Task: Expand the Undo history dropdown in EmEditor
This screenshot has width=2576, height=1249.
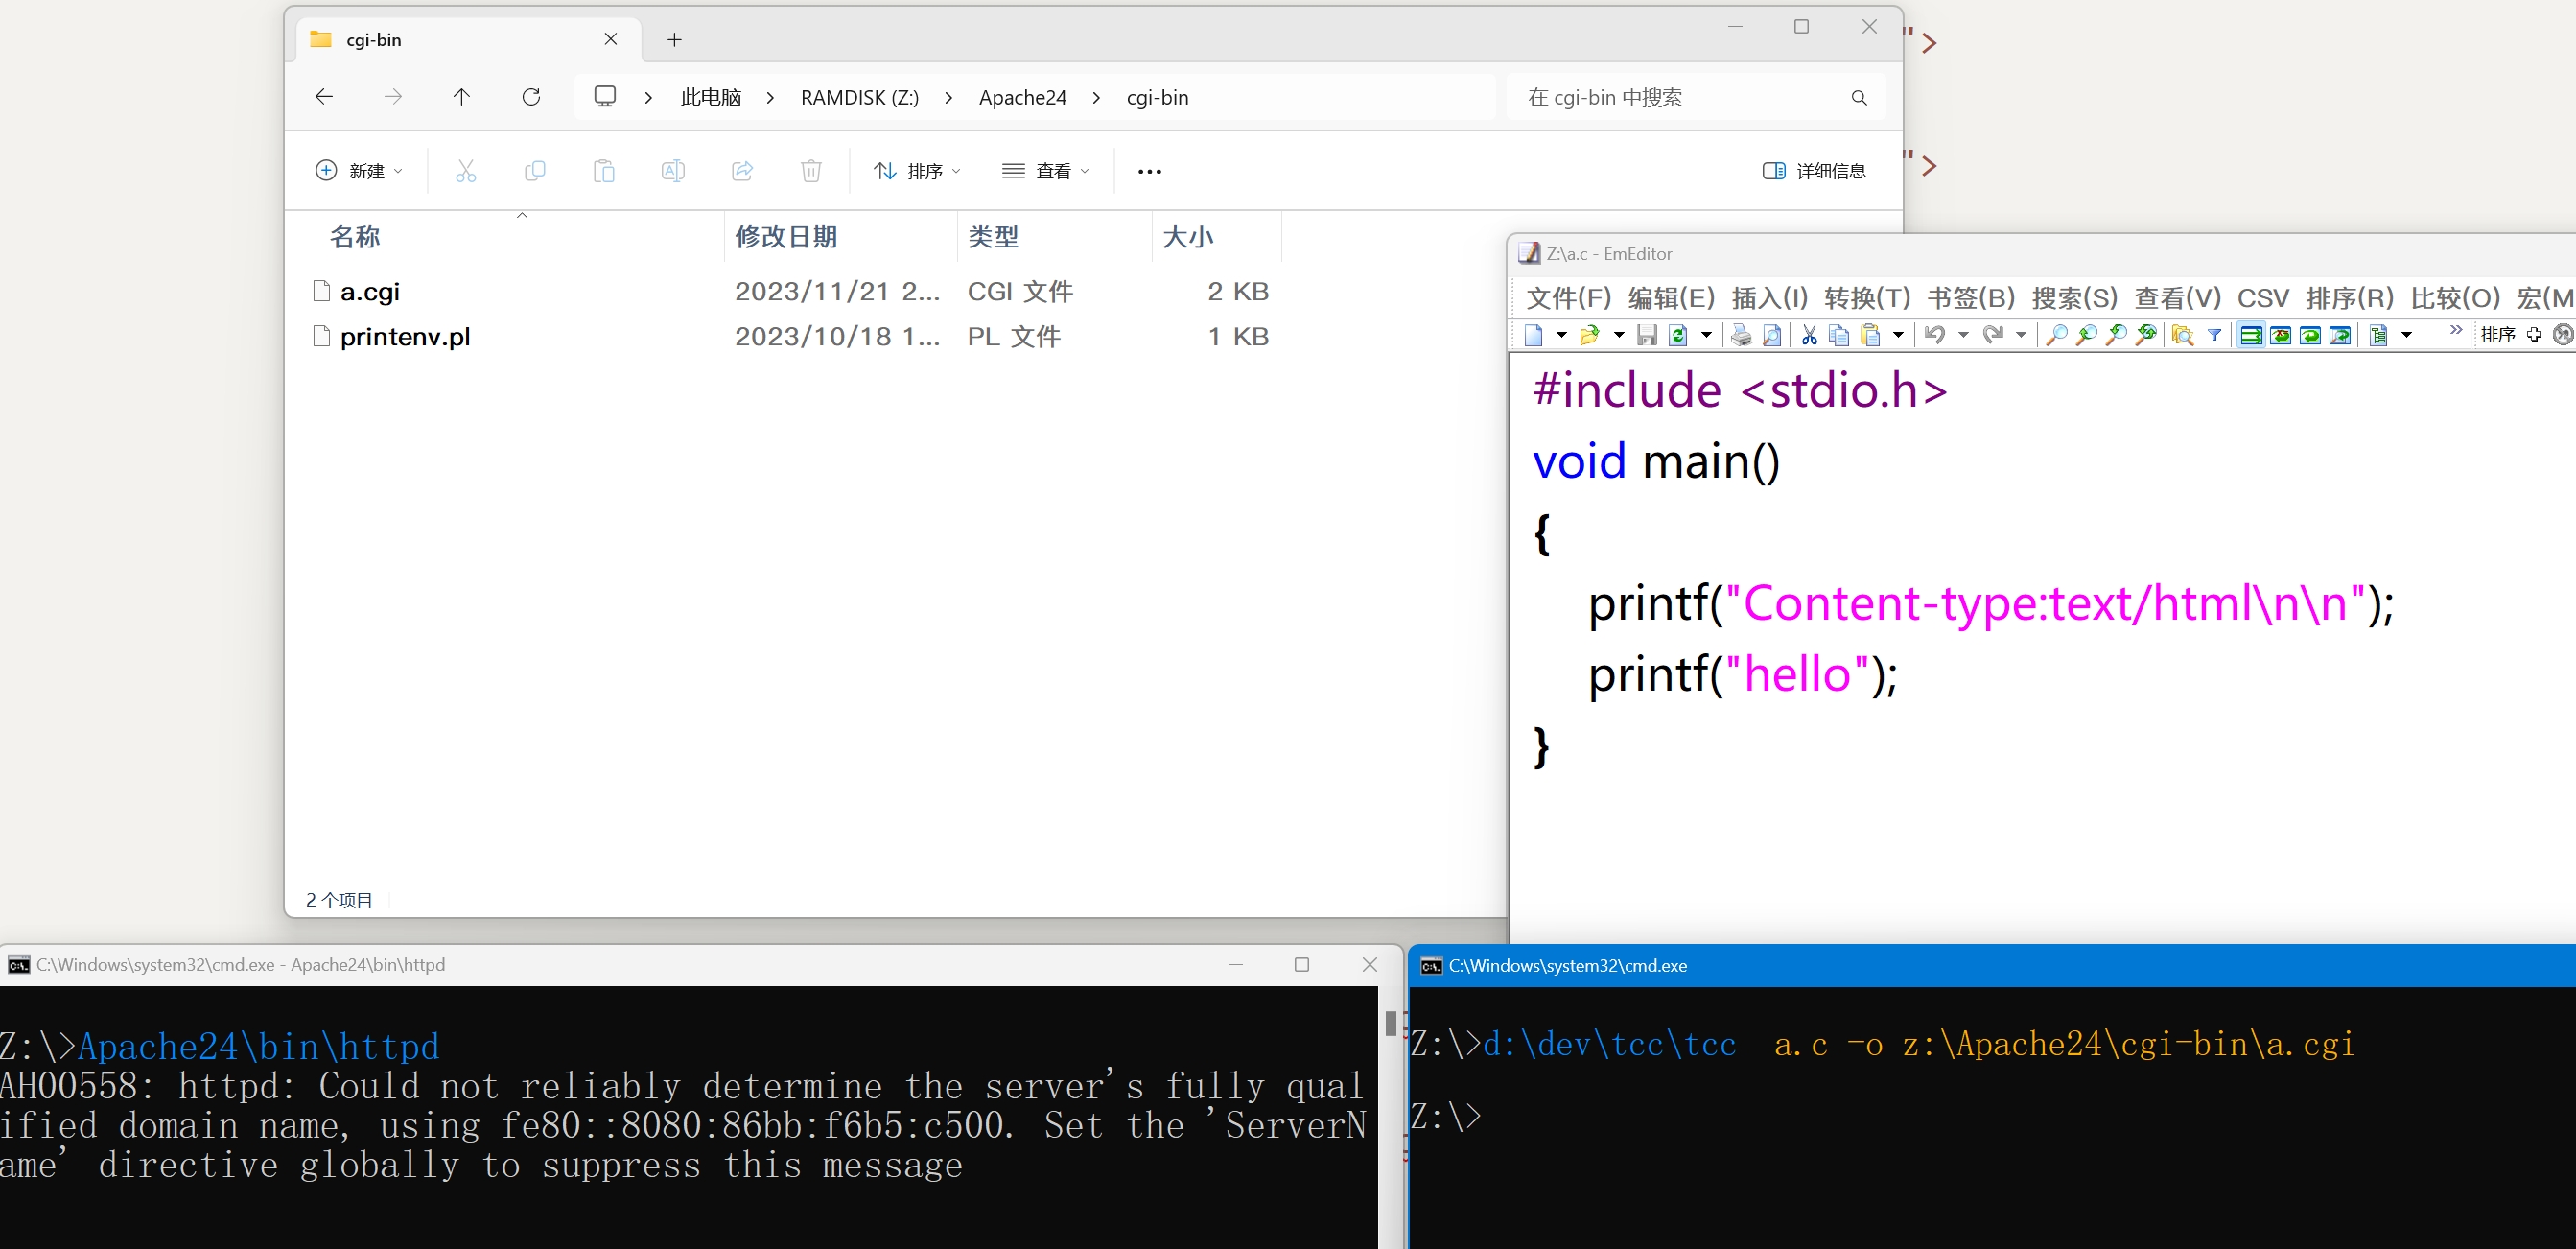Action: 1963,335
